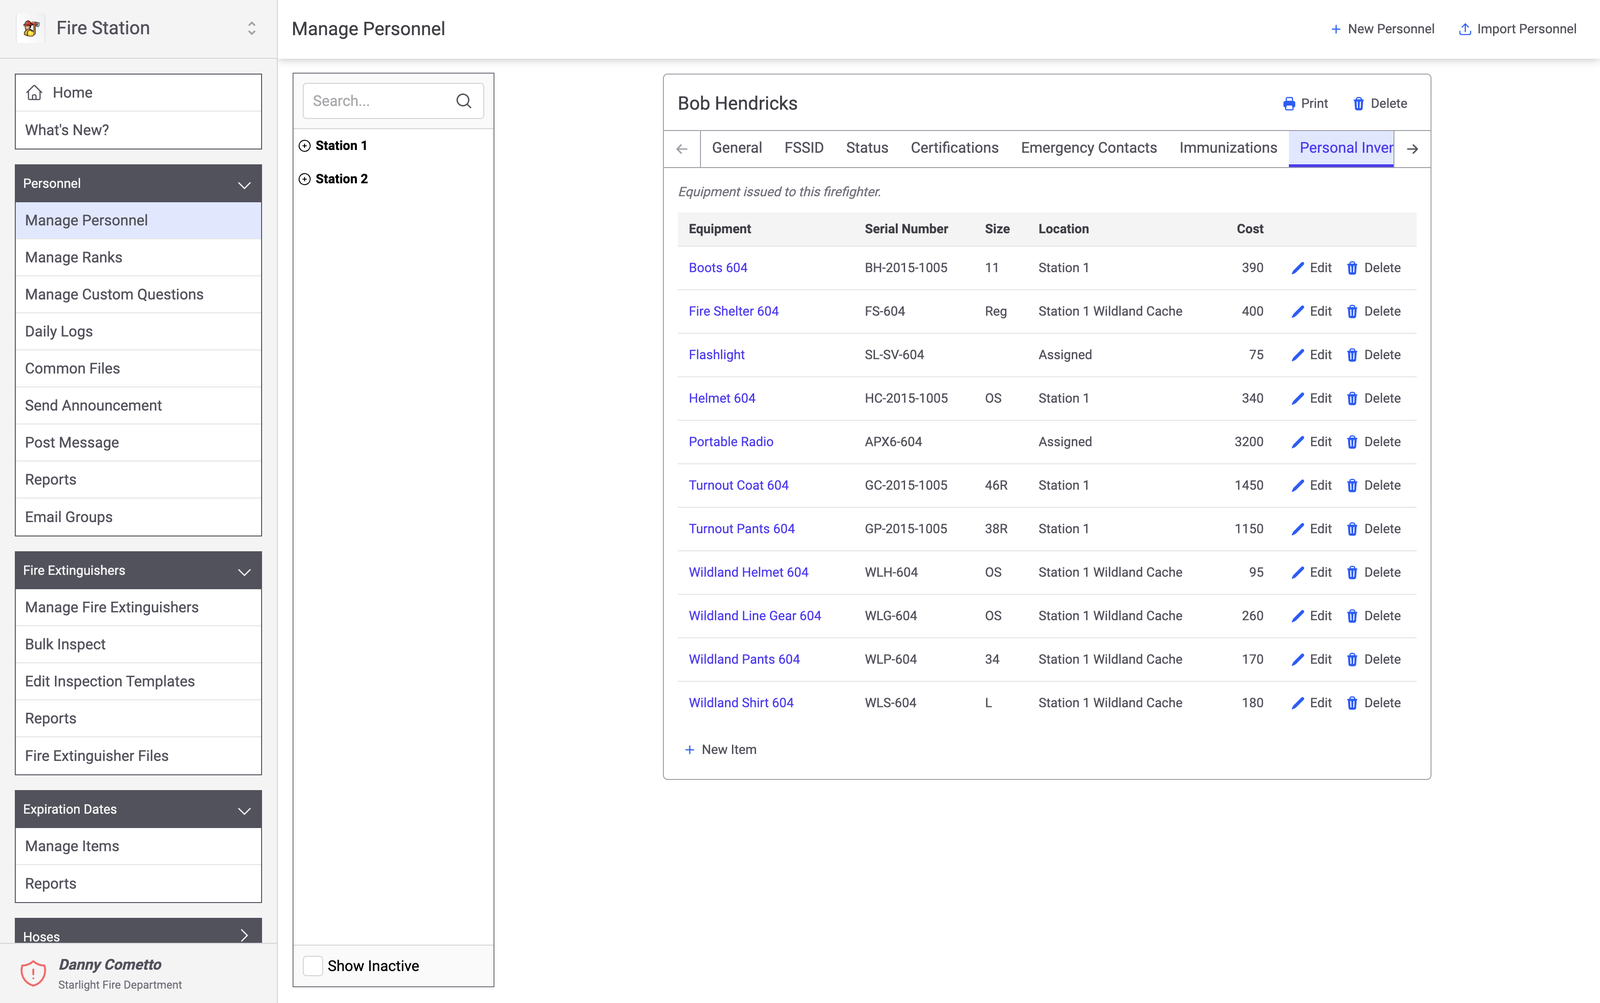This screenshot has height=1003, width=1600.
Task: Click the Import Personnel button
Action: [1517, 29]
